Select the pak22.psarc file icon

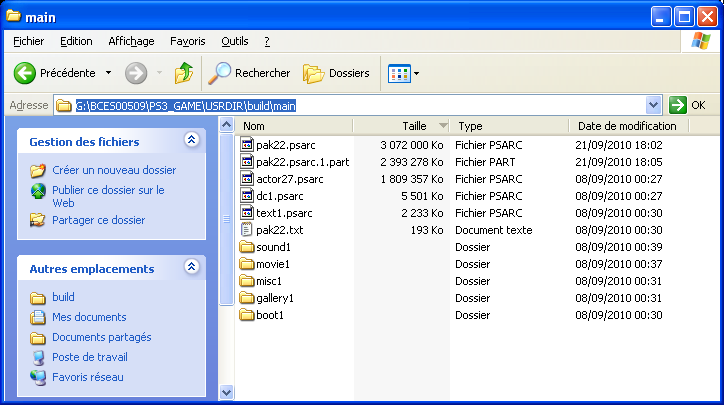point(248,145)
